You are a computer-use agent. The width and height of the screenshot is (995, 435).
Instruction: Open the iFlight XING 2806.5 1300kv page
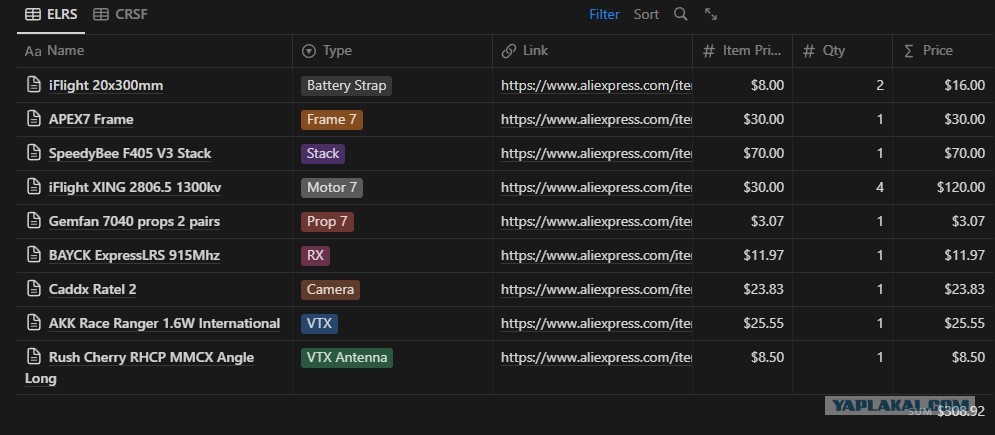[135, 188]
